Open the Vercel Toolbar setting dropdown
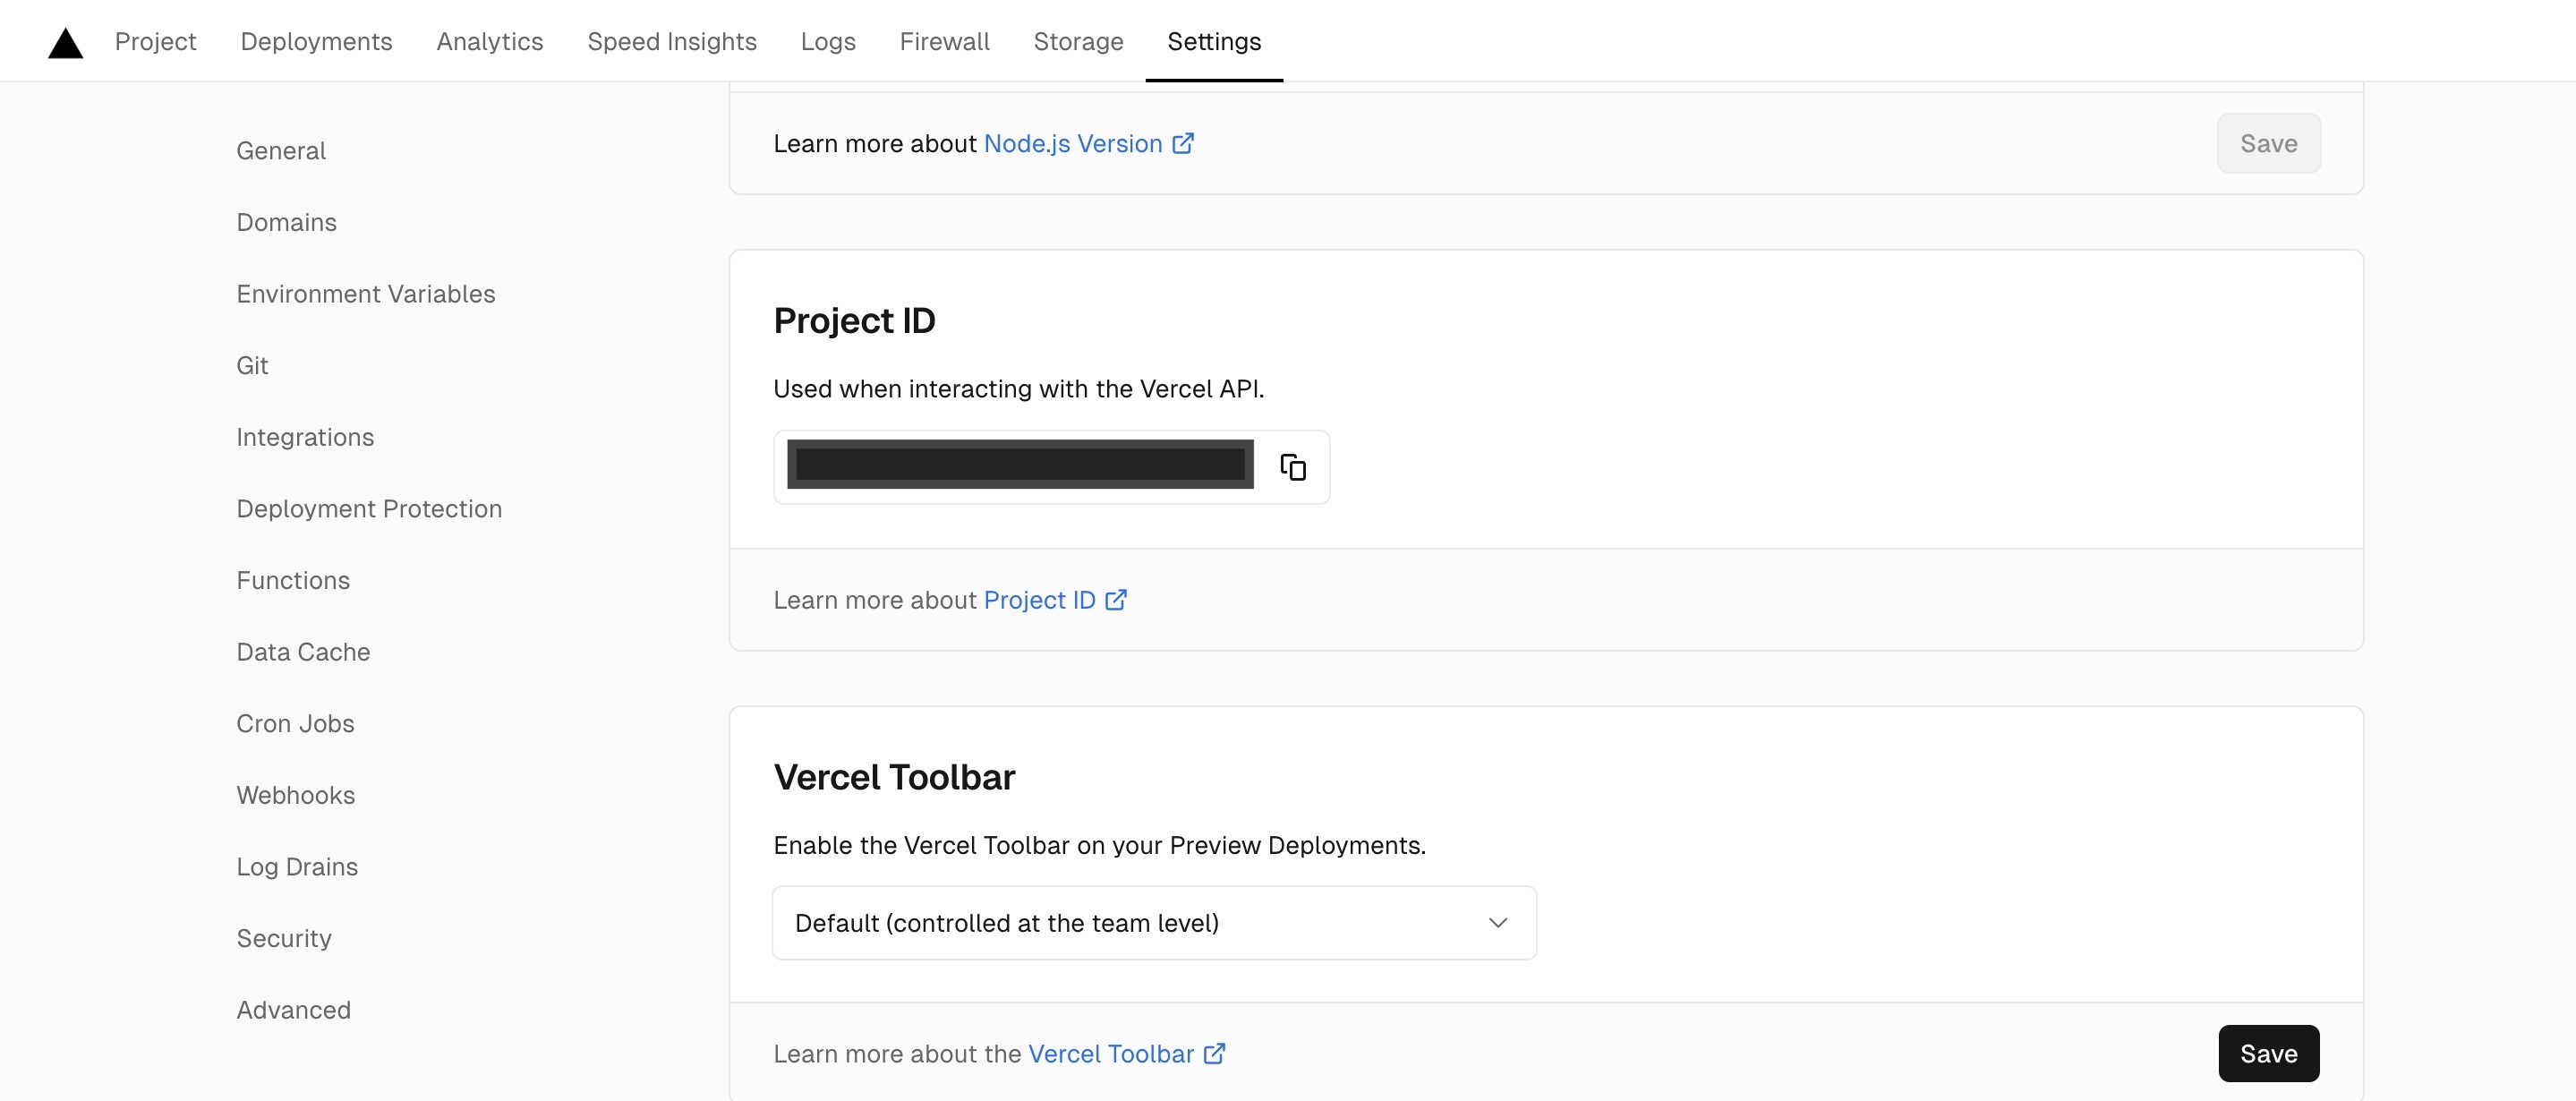This screenshot has height=1101, width=2576. [1153, 923]
